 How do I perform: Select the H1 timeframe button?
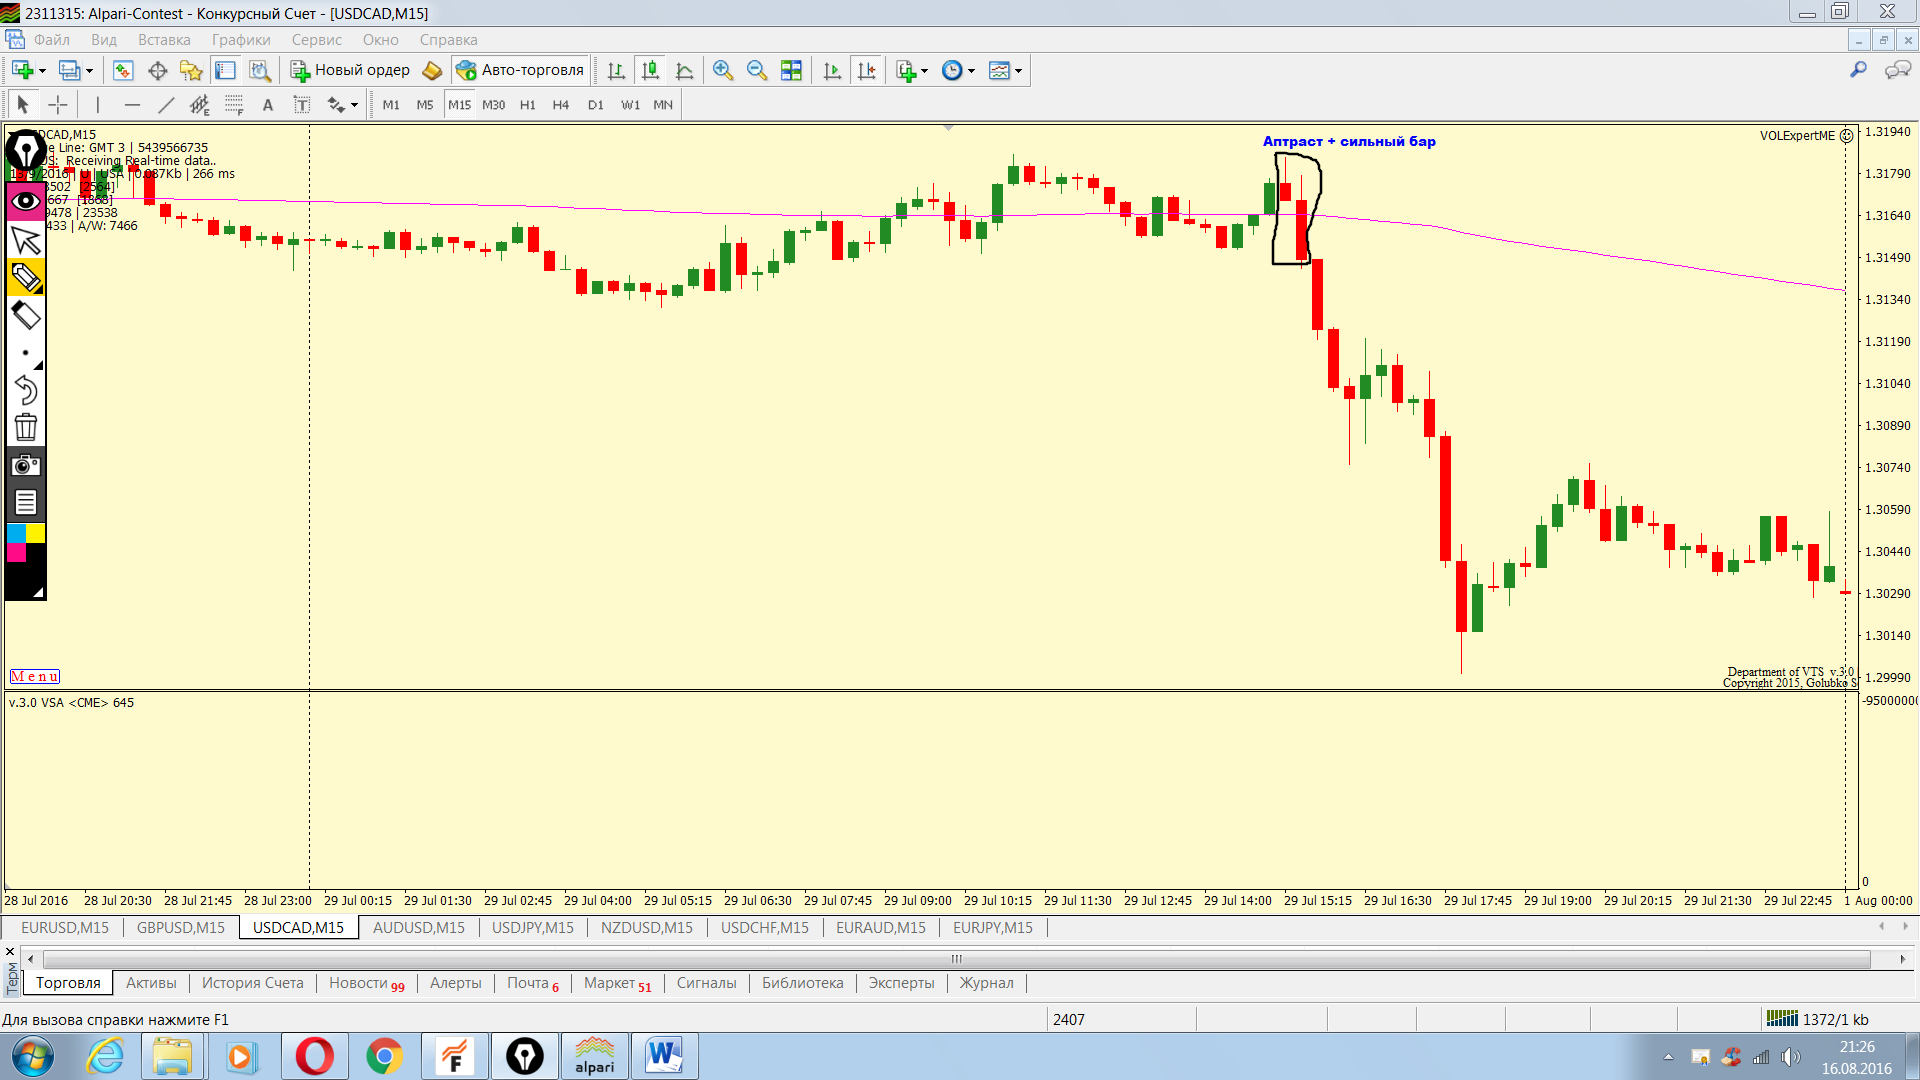(527, 105)
